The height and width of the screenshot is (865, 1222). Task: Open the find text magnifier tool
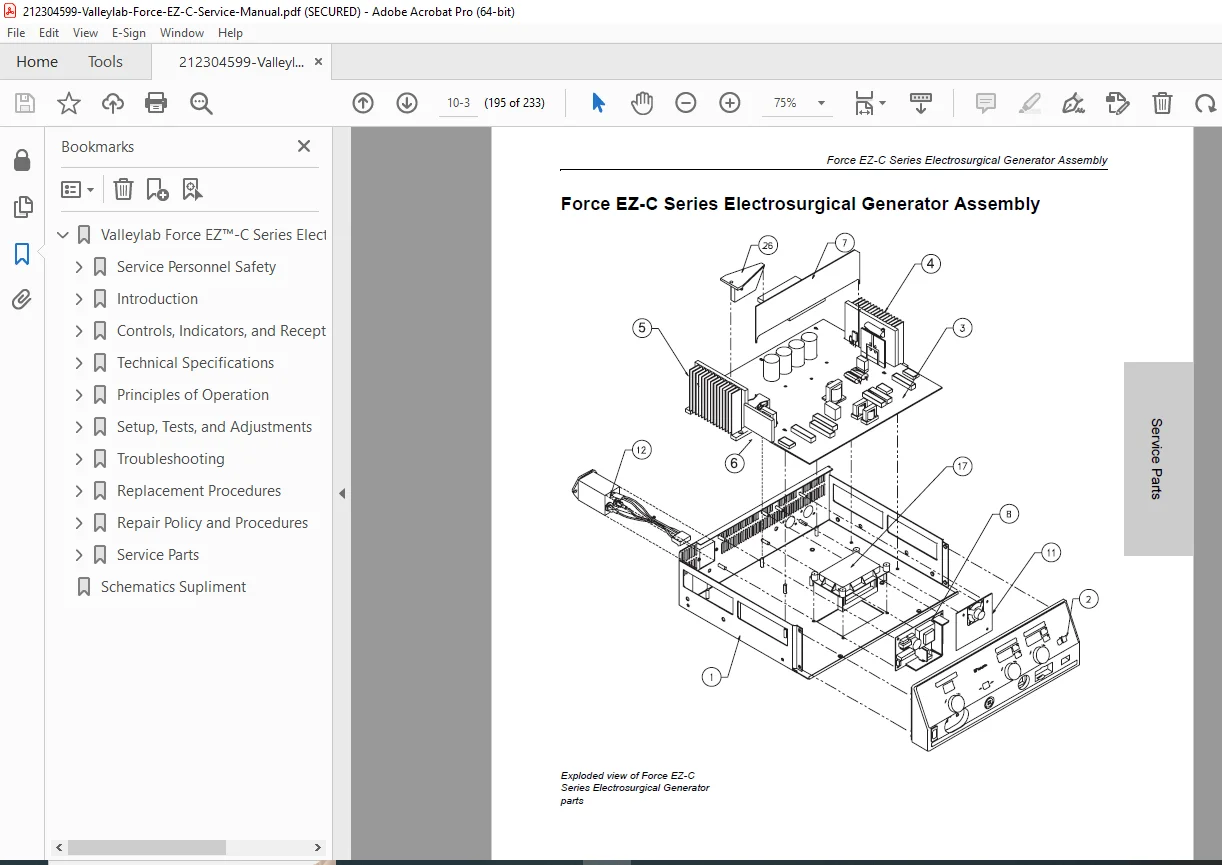201,103
